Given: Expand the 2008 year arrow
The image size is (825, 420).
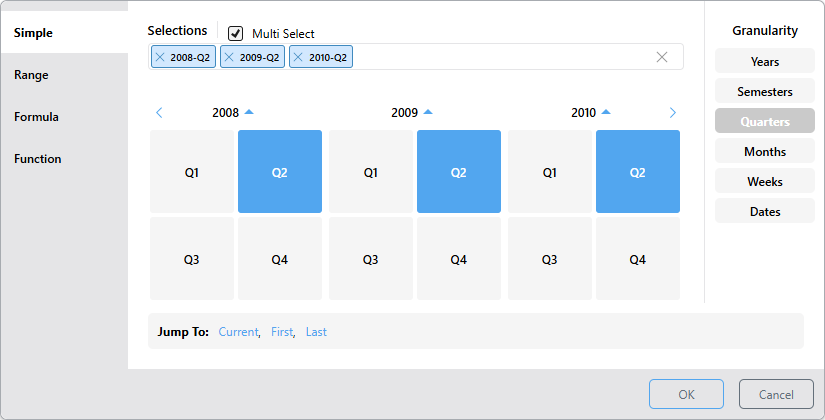Looking at the screenshot, I should (x=249, y=112).
